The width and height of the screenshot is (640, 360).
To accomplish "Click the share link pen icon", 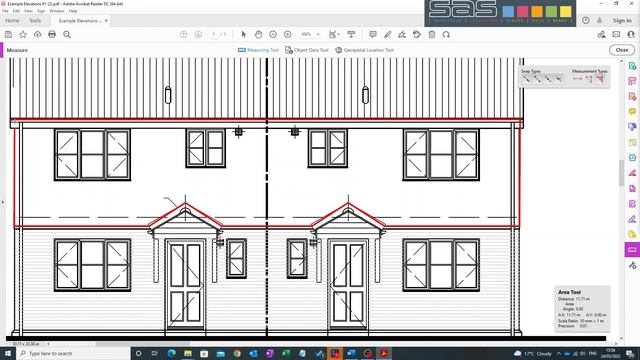I will click(x=601, y=35).
